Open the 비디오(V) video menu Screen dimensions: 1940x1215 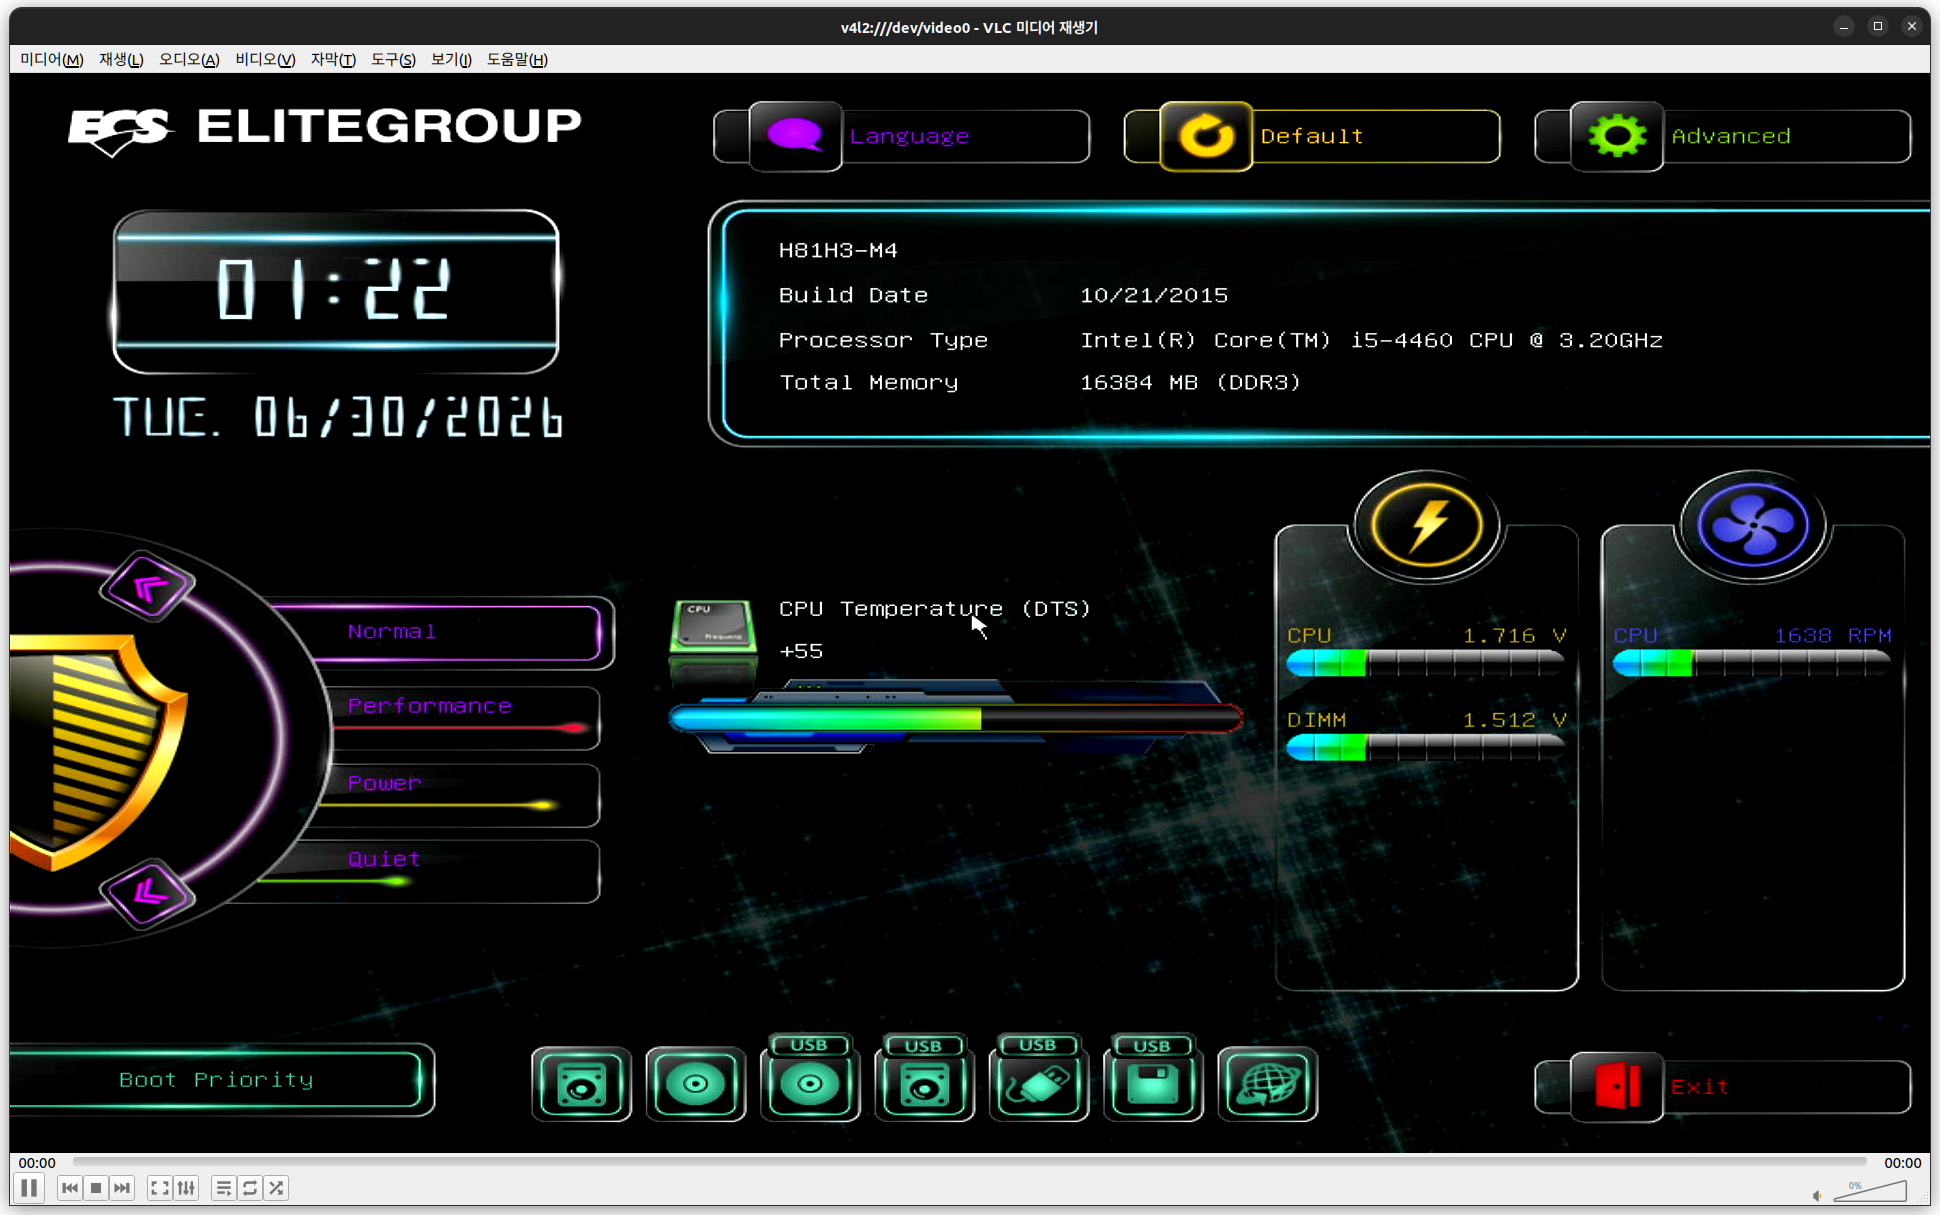coord(265,59)
